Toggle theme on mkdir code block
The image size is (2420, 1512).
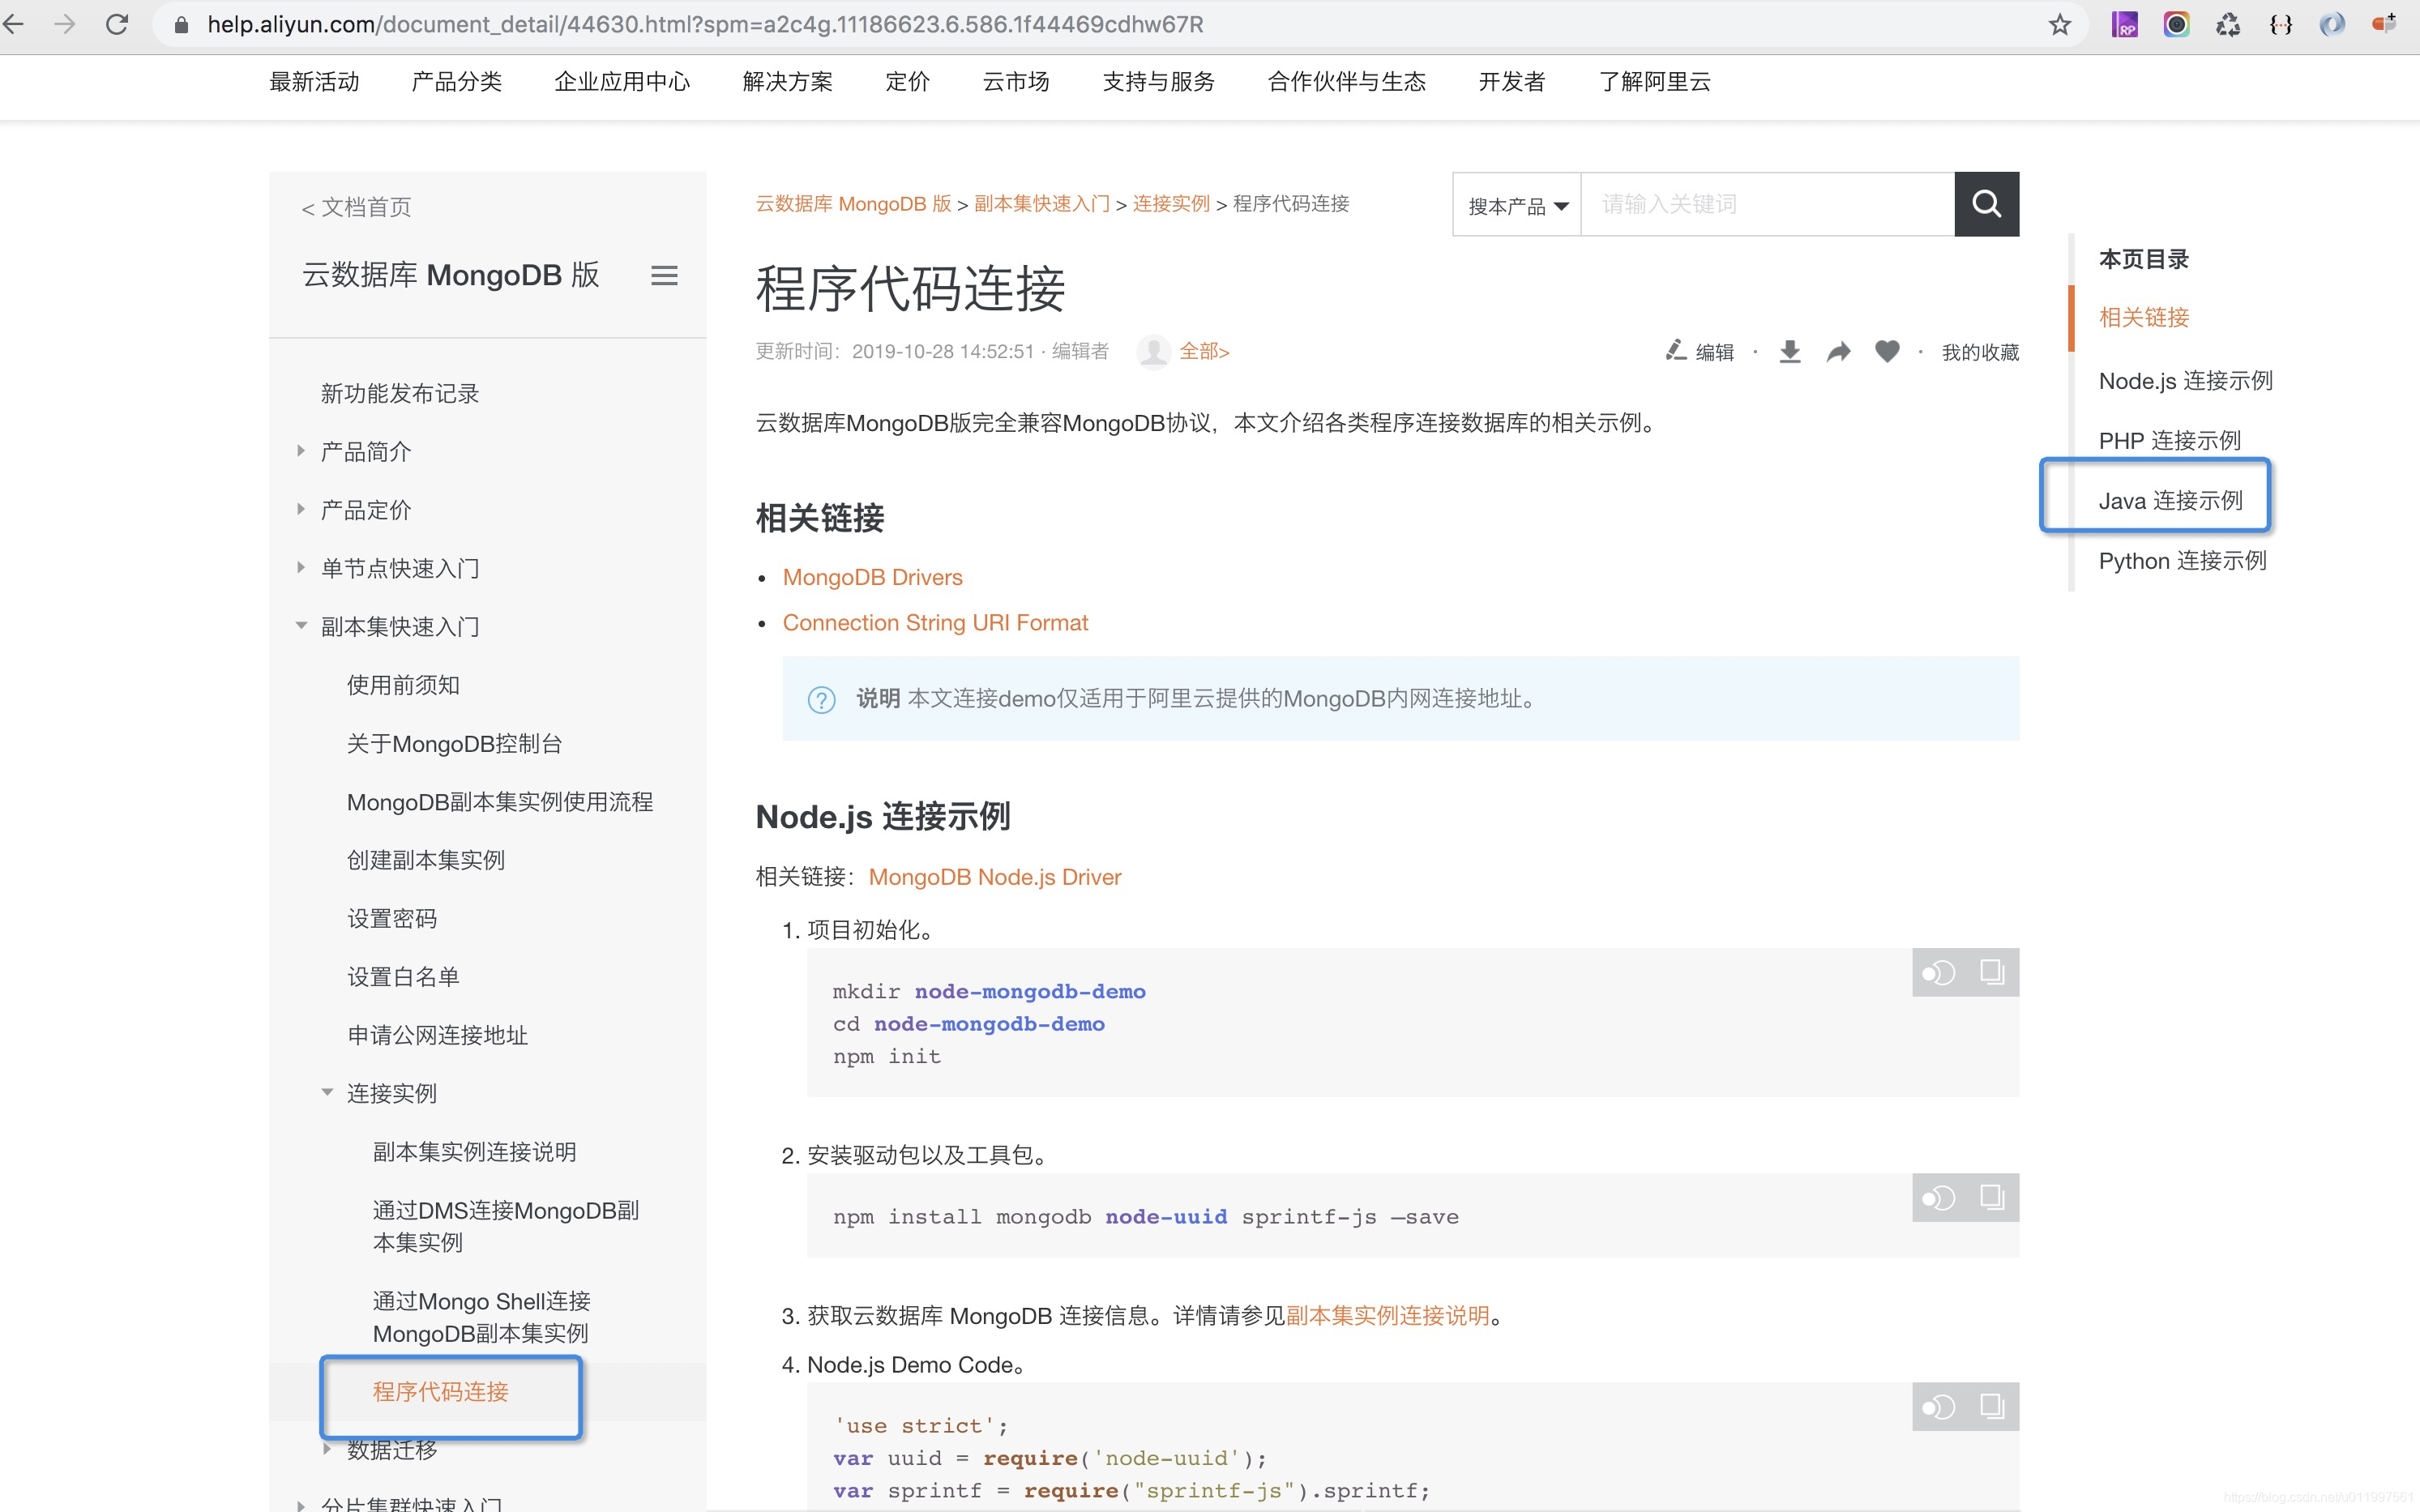click(1938, 972)
